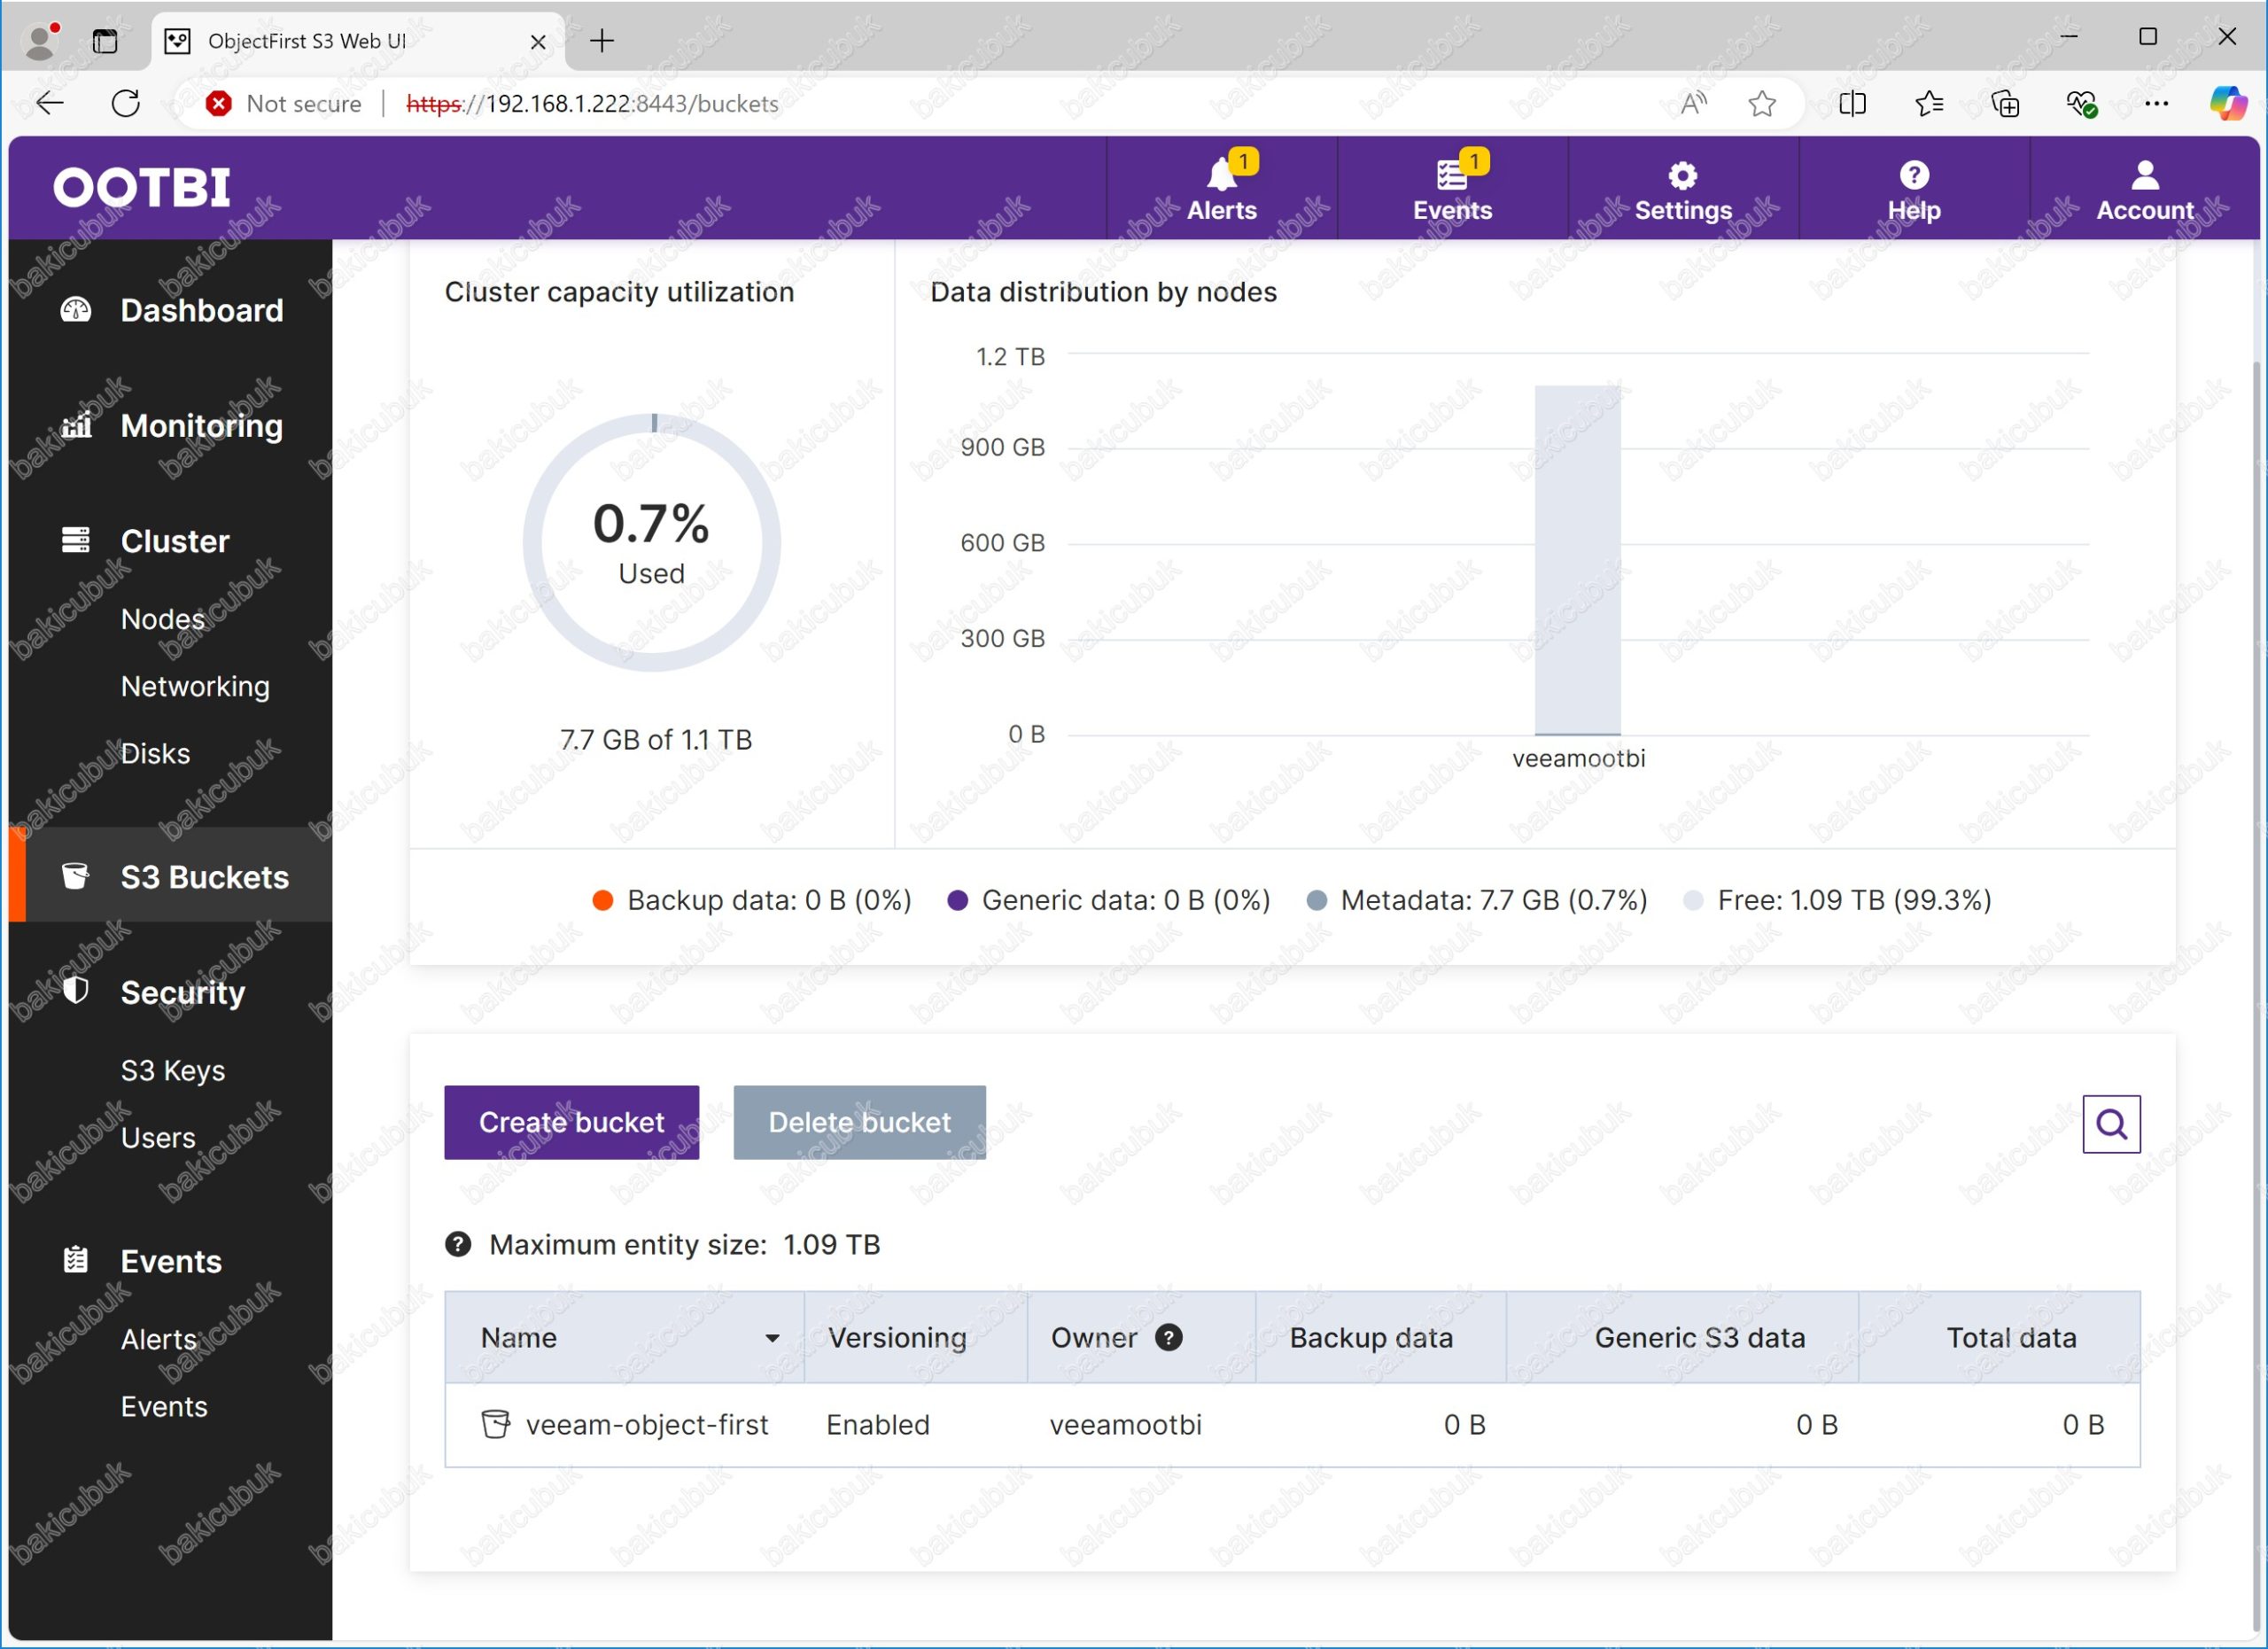Open S3 Keys under Security
This screenshot has width=2268, height=1649.
tap(172, 1070)
